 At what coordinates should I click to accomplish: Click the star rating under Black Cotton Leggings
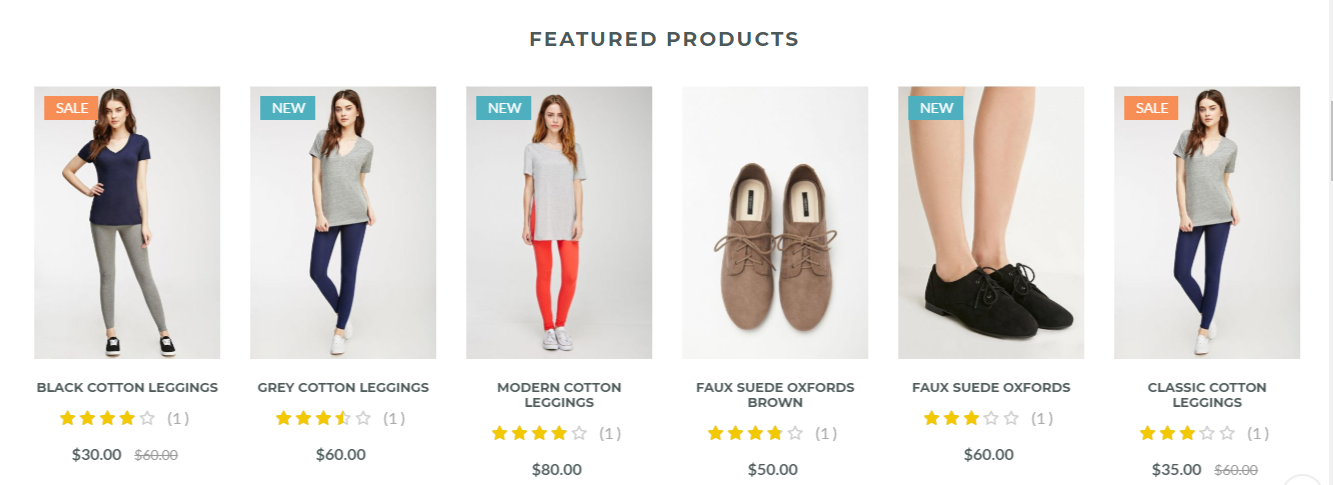click(107, 419)
